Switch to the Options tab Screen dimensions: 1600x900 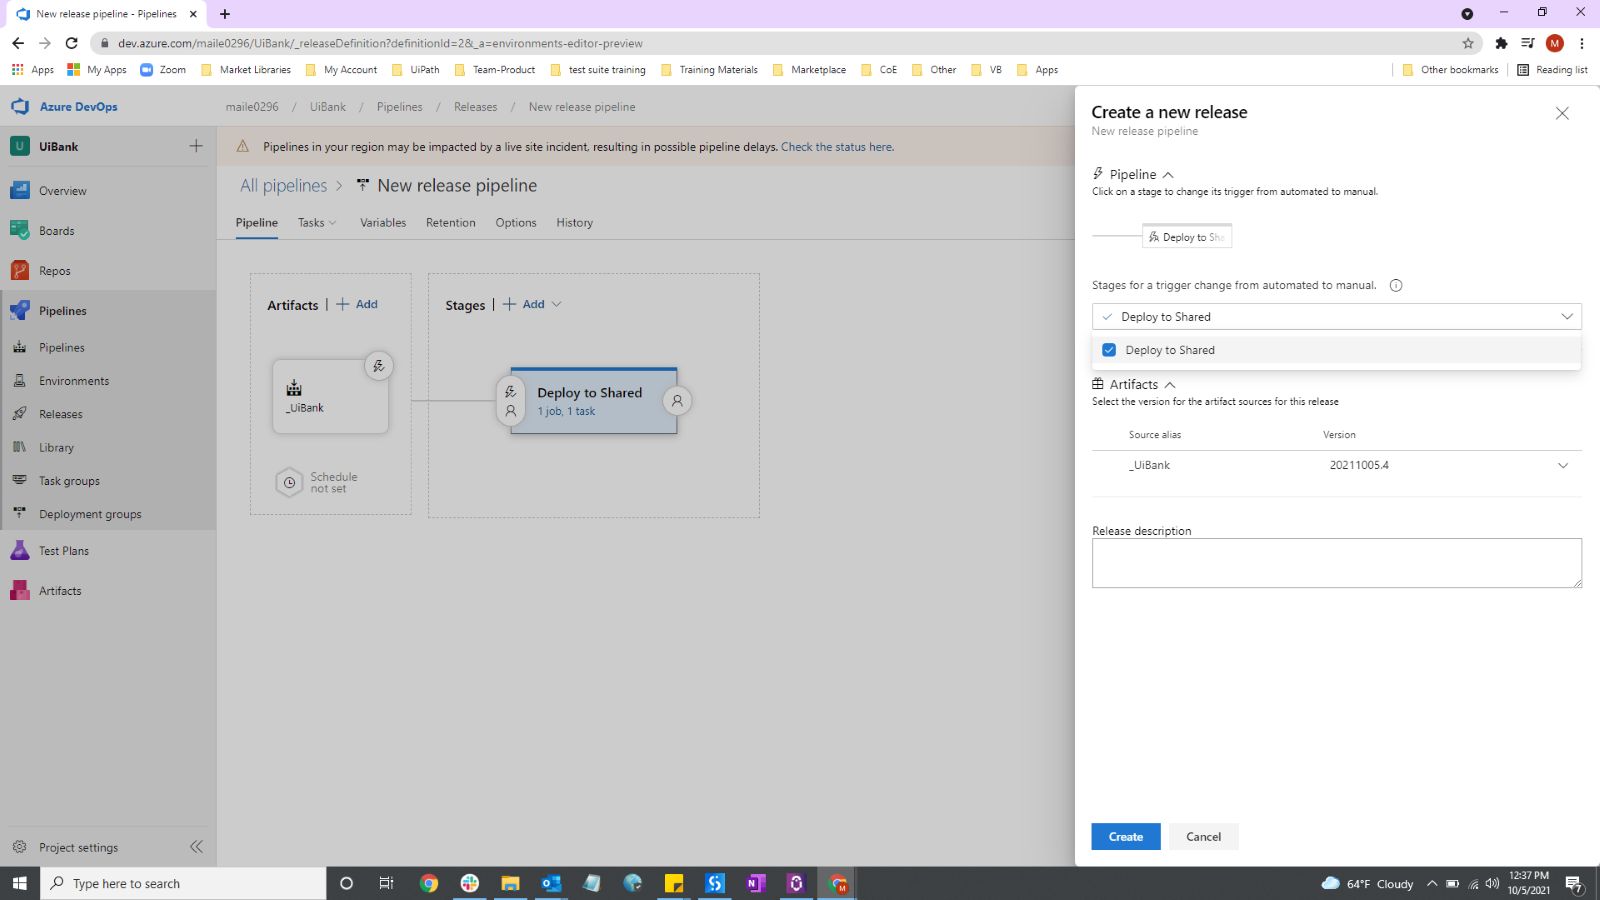point(516,223)
